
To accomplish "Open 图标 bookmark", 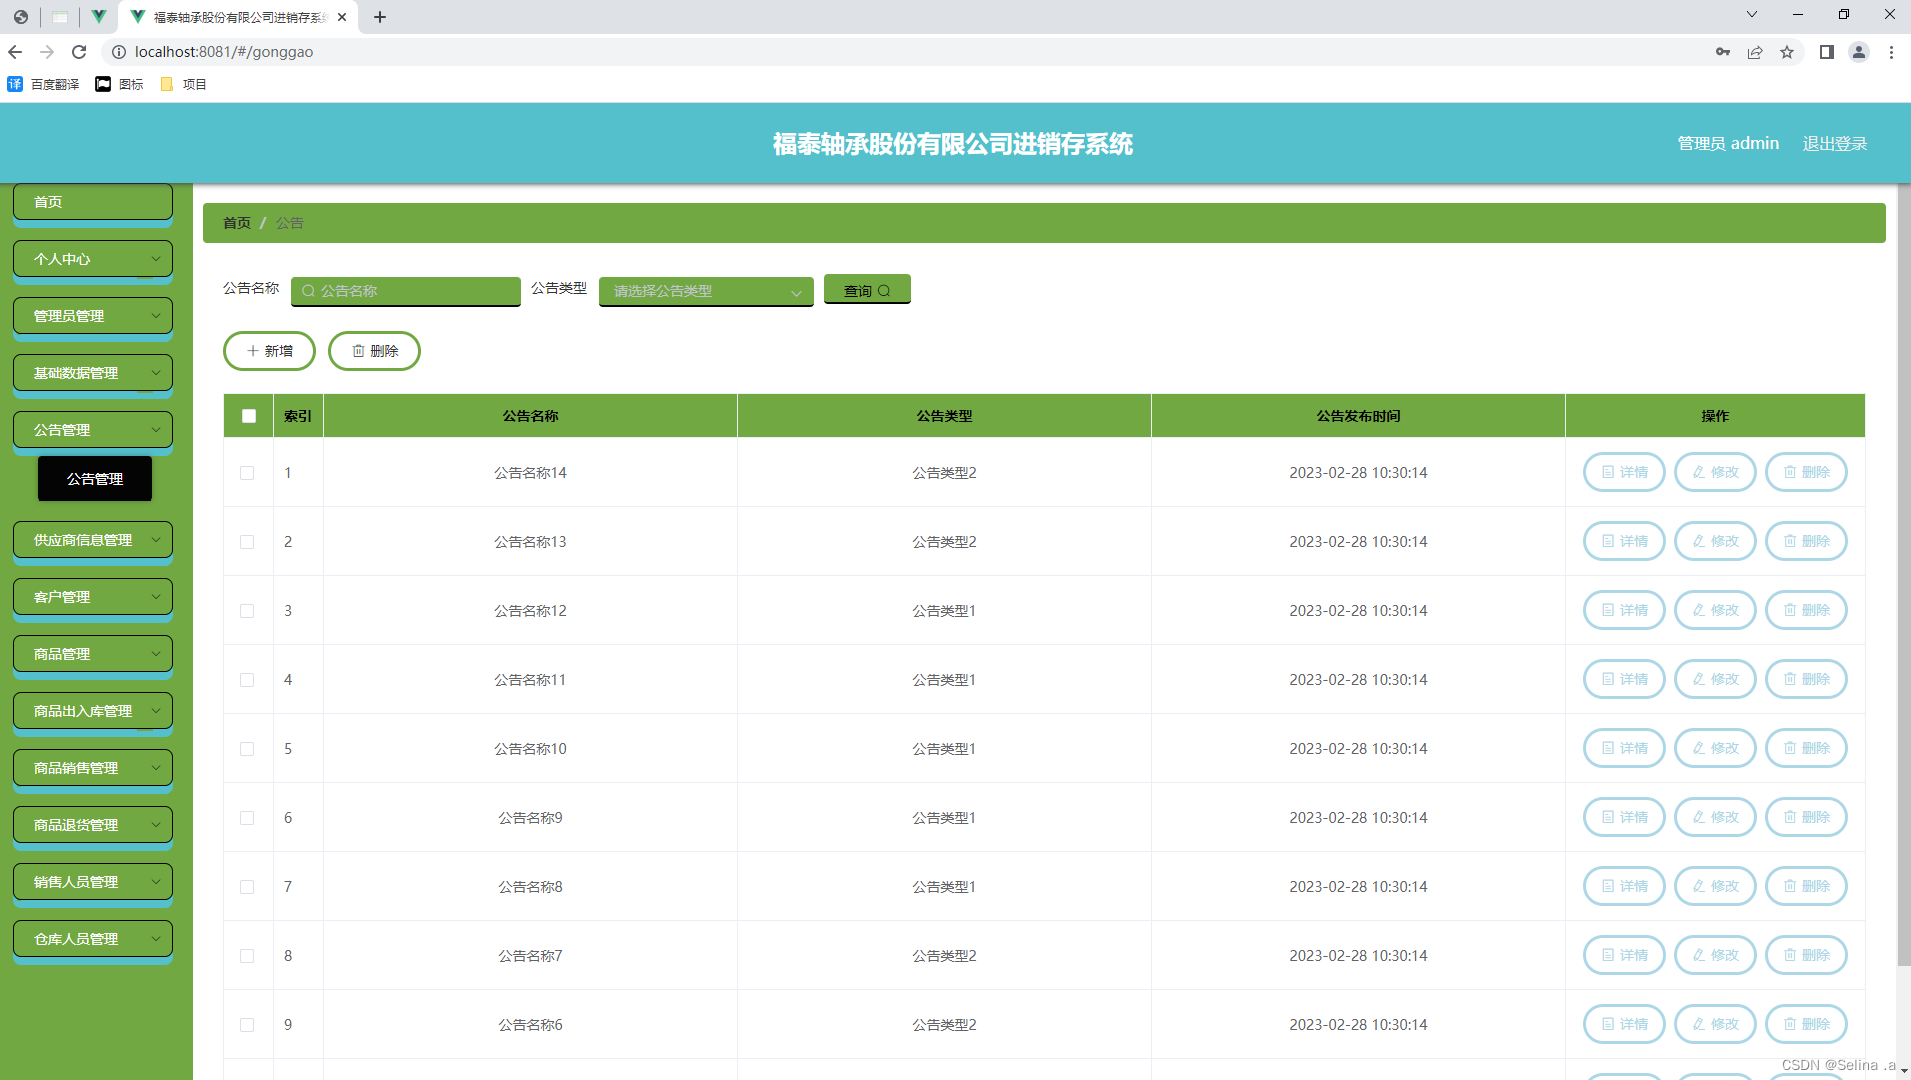I will click(119, 84).
